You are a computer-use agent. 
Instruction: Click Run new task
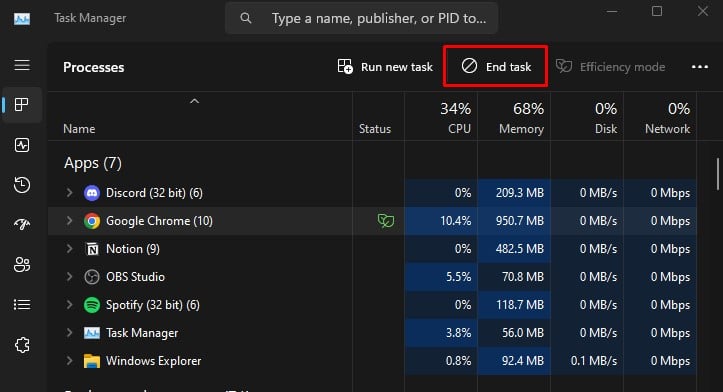[385, 67]
